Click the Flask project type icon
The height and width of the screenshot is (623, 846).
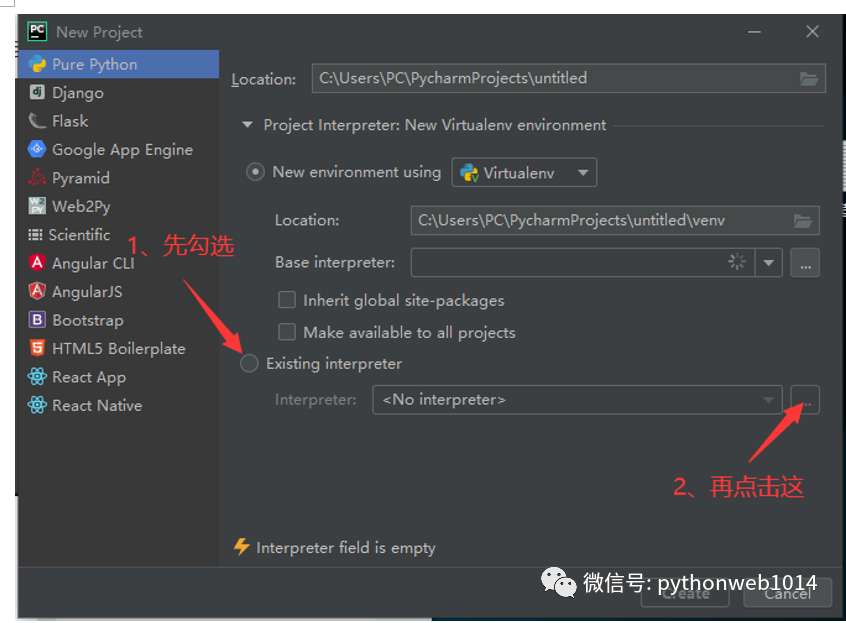click(37, 121)
